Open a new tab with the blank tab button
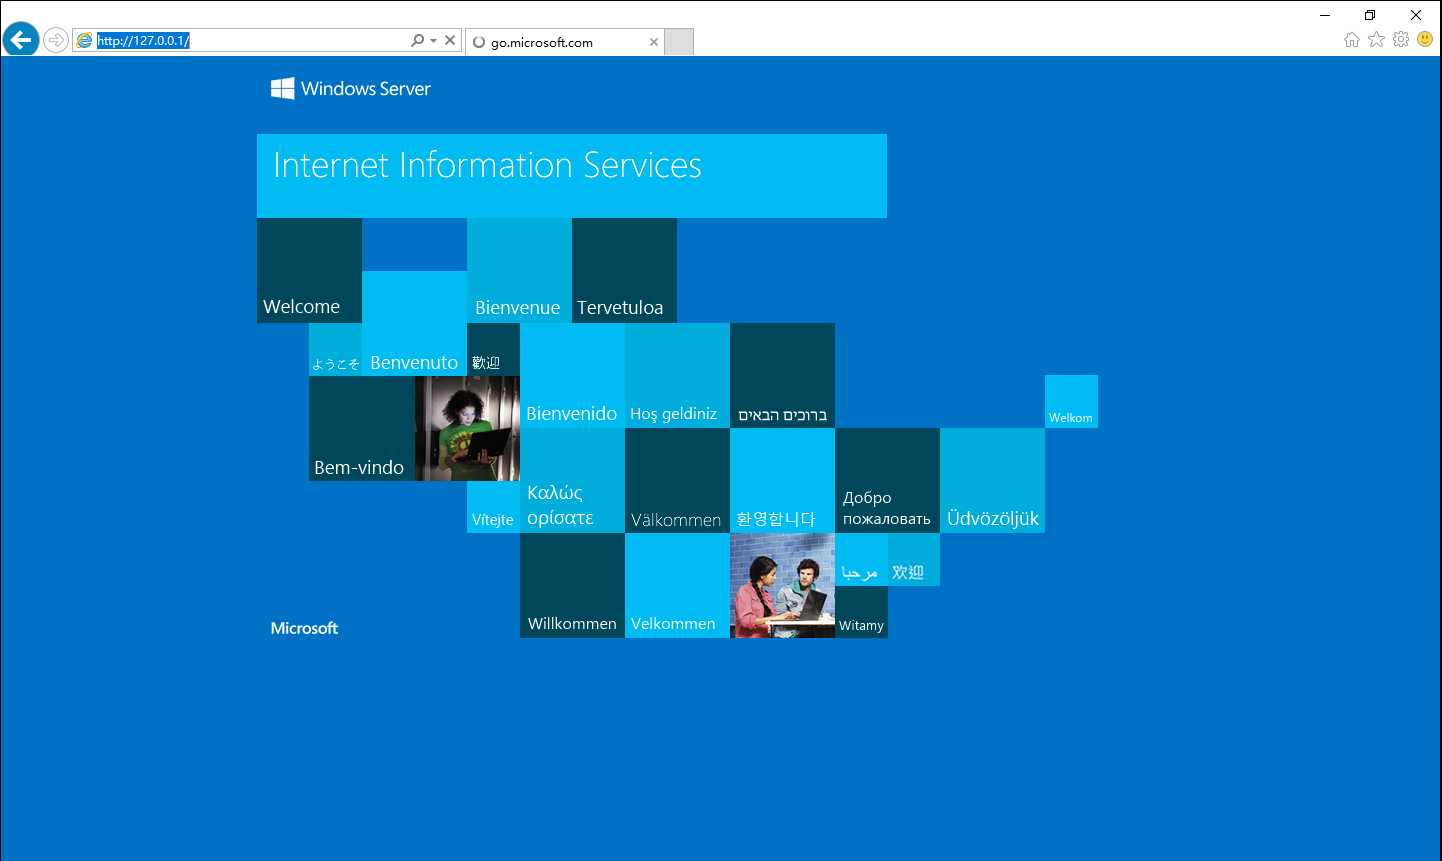This screenshot has height=861, width=1442. click(679, 42)
